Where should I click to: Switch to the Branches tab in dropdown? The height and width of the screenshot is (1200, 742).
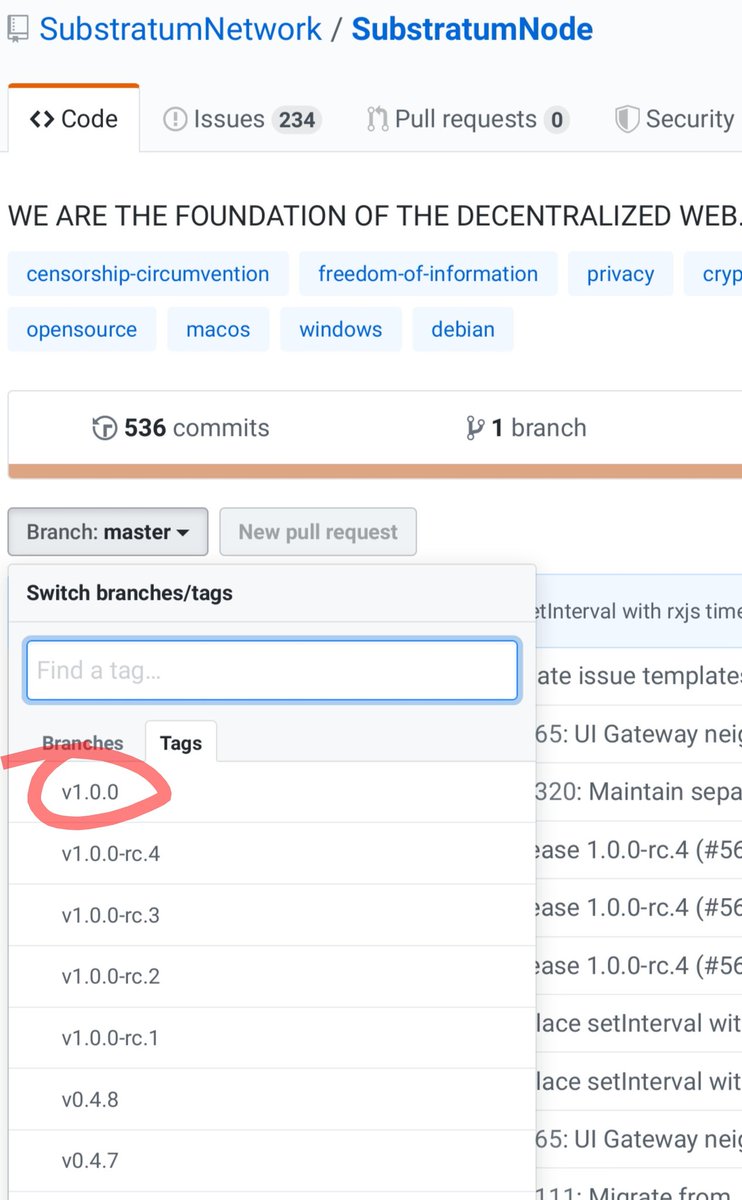point(83,743)
